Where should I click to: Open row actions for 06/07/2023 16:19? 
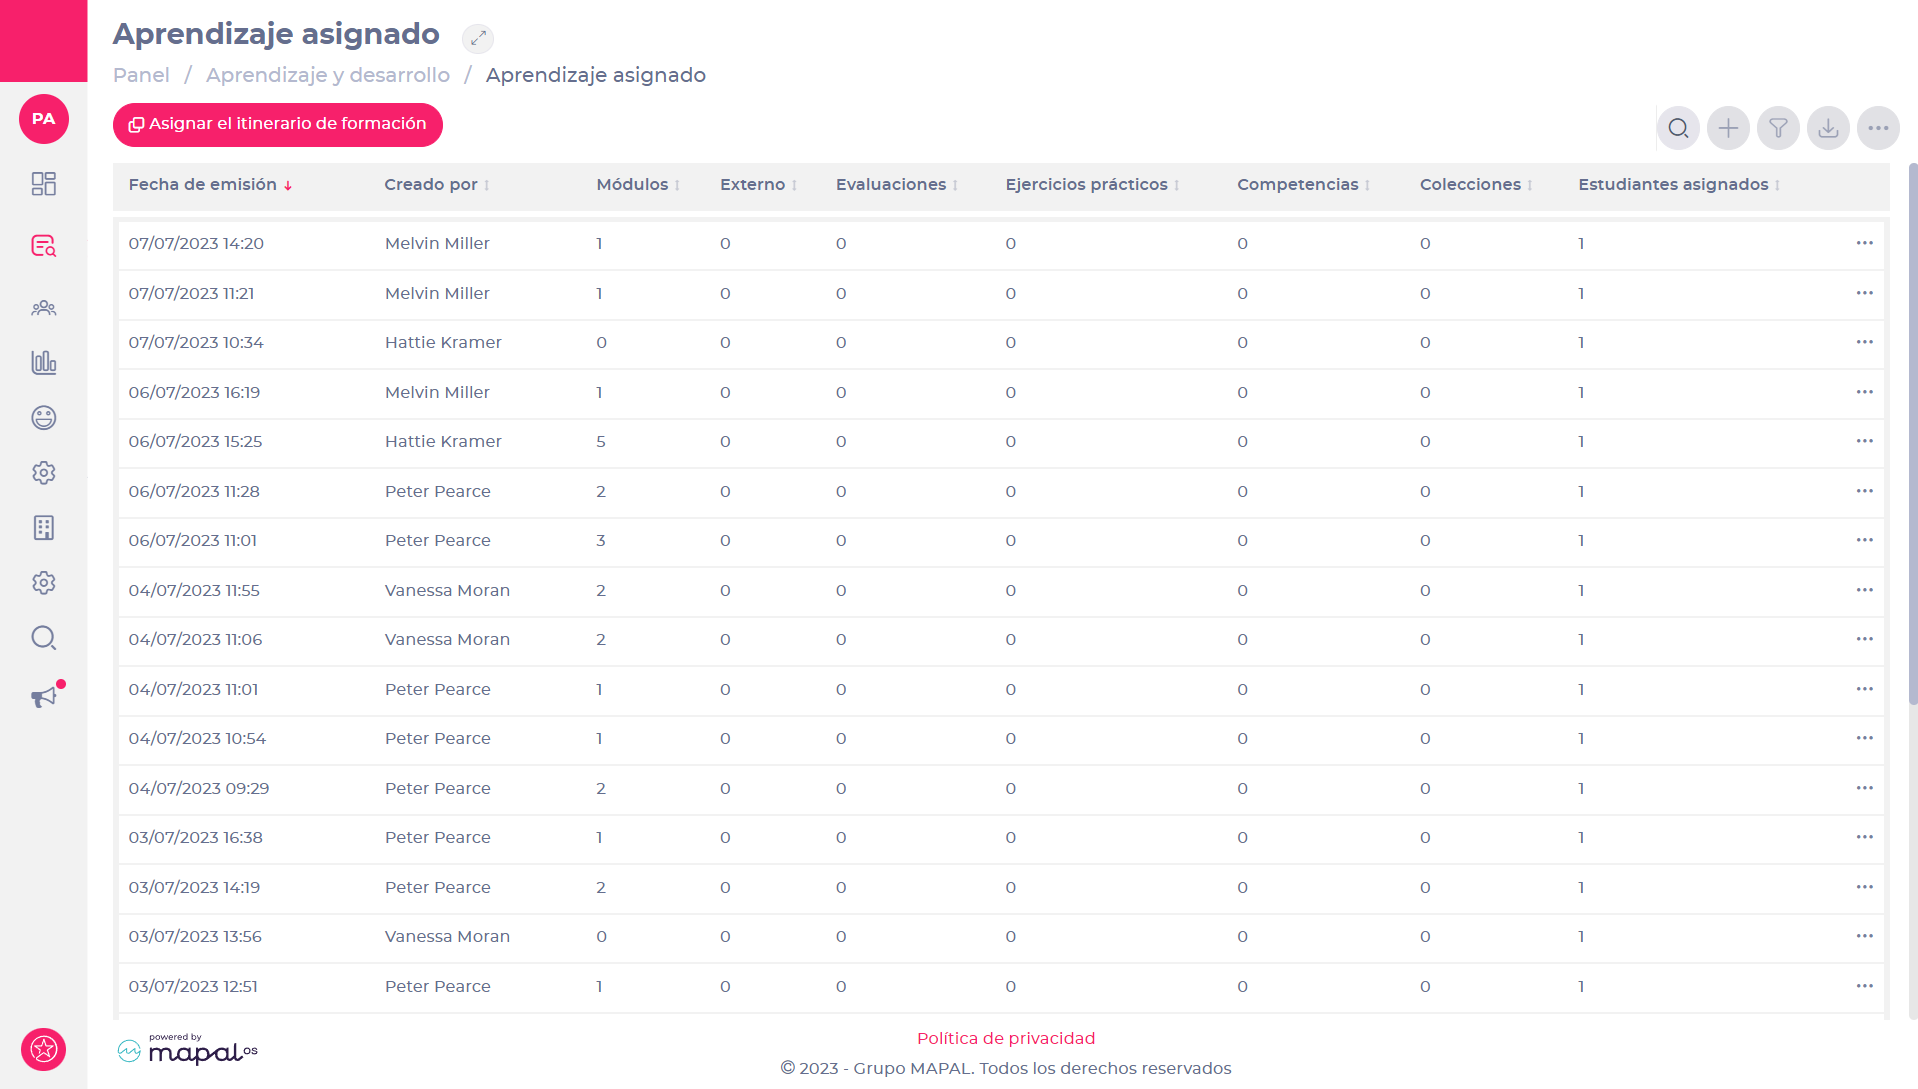pyautogui.click(x=1864, y=392)
